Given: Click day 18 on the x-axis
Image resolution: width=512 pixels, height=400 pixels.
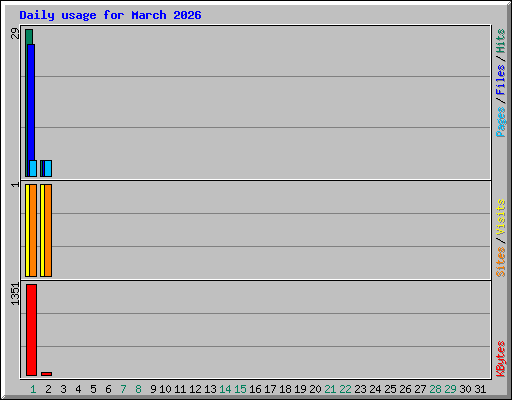Looking at the screenshot, I should click(285, 389).
